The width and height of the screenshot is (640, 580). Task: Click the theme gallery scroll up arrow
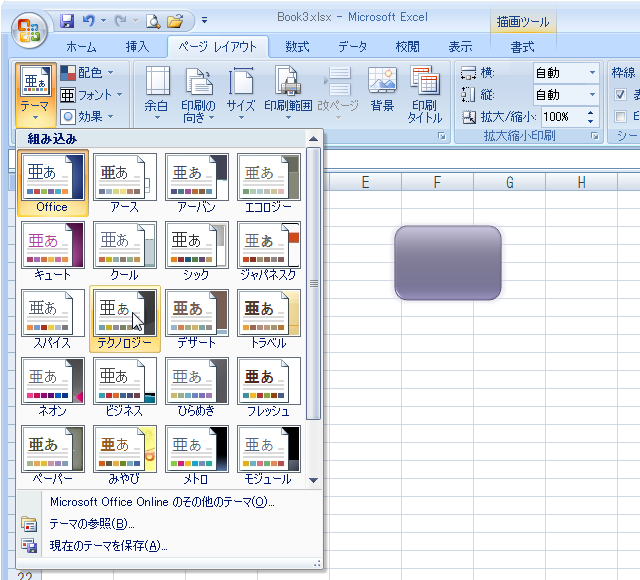[x=313, y=139]
